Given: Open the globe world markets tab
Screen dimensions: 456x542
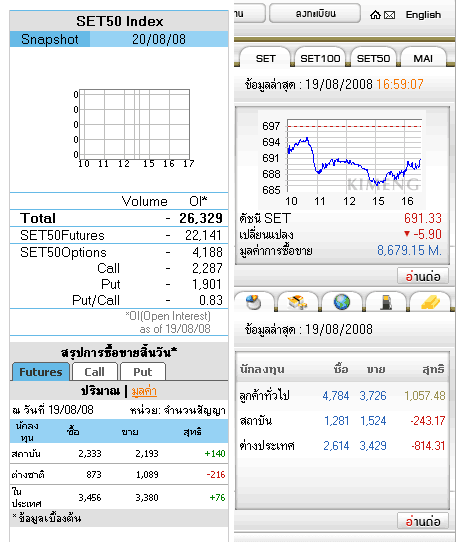Looking at the screenshot, I should click(x=342, y=302).
